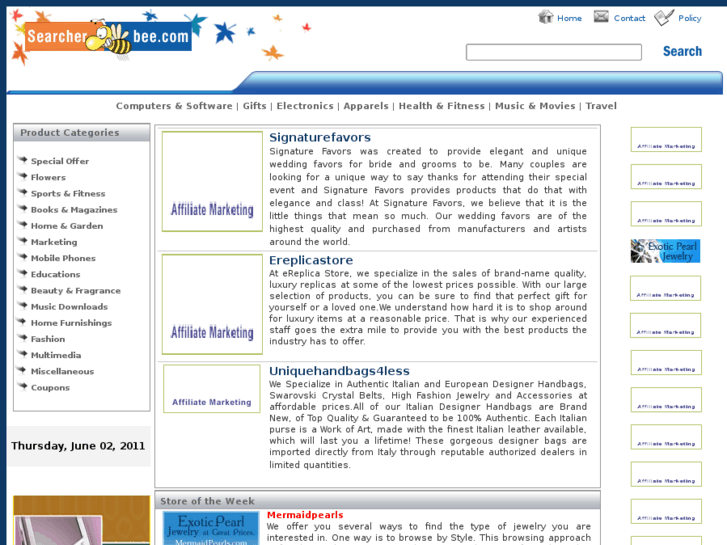Click arrow bullet beside Fashion
Viewport: 727px width, 545px height.
22,338
